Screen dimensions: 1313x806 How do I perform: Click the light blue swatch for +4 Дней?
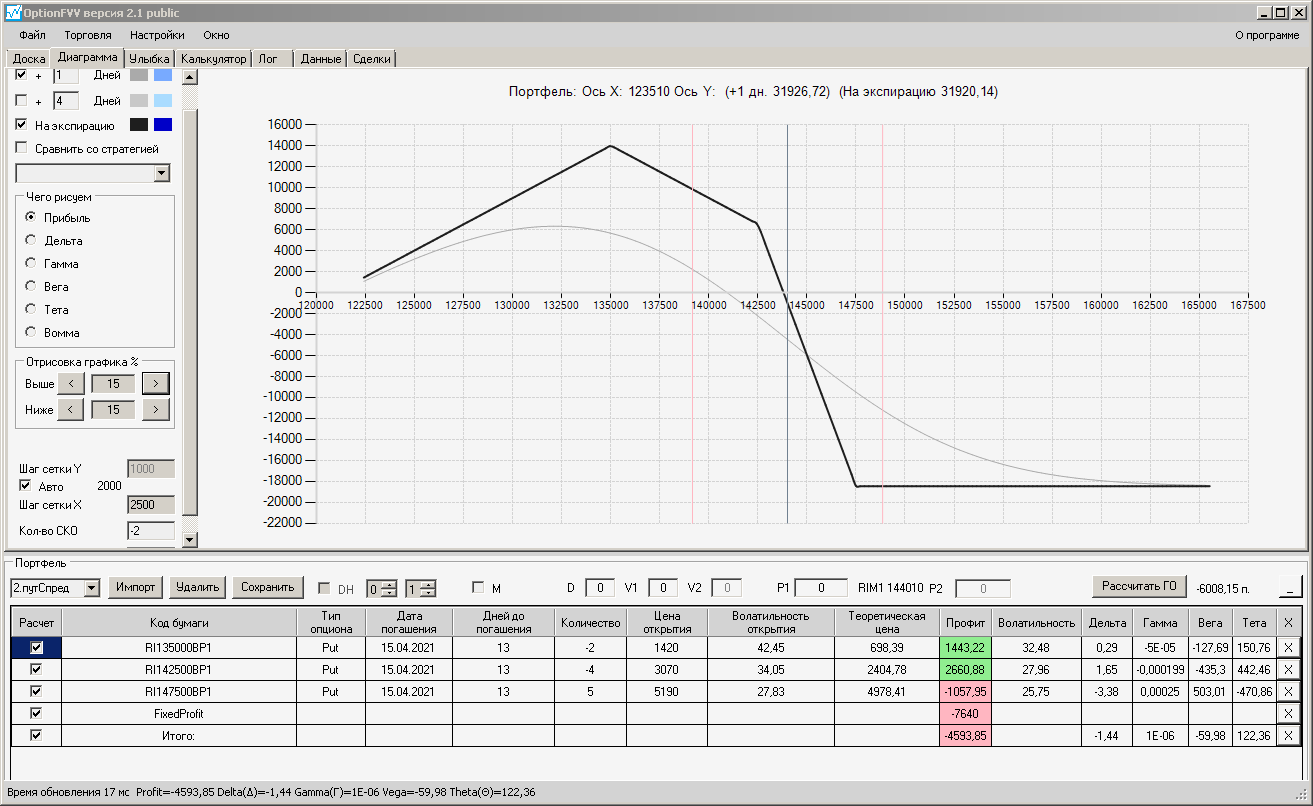click(163, 101)
